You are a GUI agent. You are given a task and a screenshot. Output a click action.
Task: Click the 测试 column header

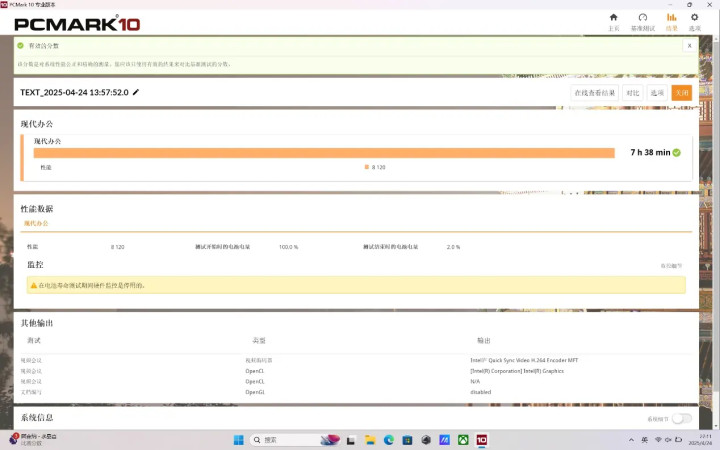tap(34, 340)
